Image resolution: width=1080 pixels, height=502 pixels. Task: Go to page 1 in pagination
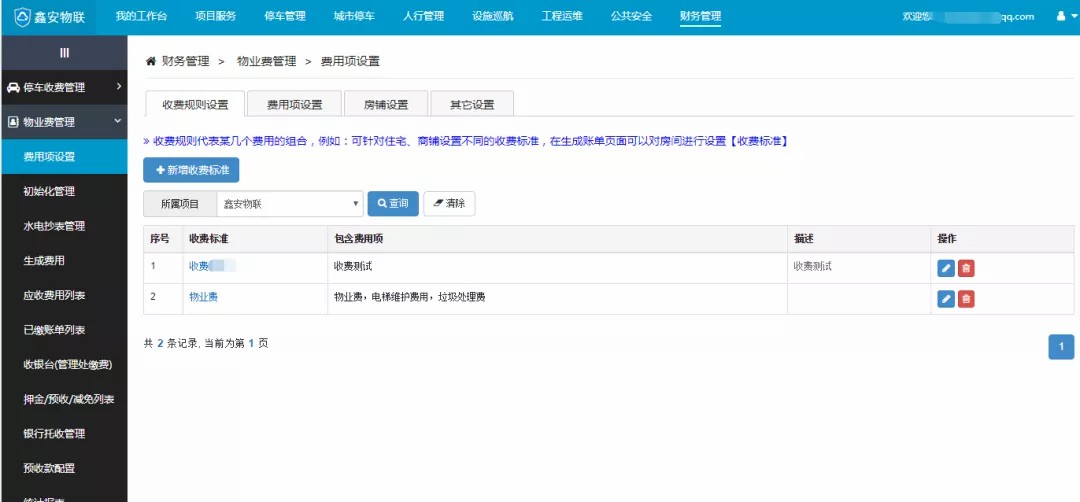click(x=1061, y=347)
